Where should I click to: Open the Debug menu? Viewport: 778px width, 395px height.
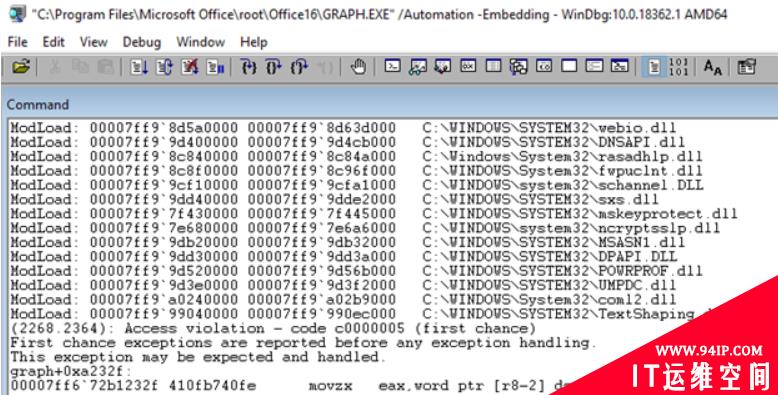(x=142, y=42)
